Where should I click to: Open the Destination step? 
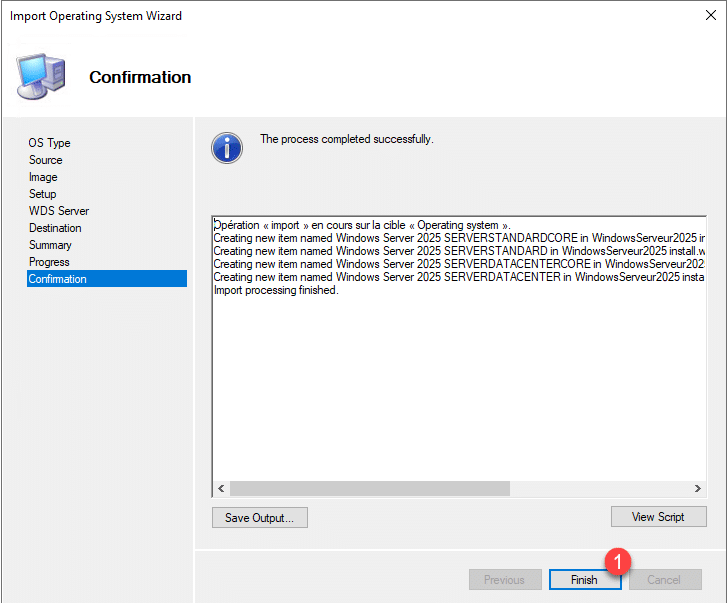(x=55, y=228)
